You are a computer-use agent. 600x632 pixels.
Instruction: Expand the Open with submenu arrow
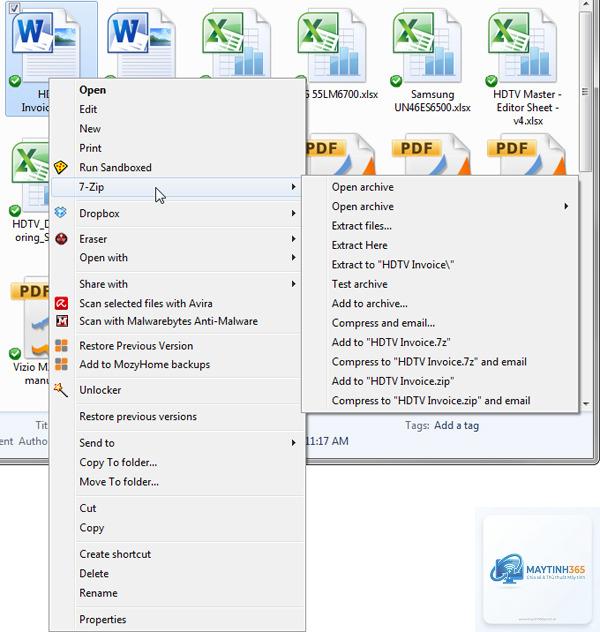pyautogui.click(x=293, y=257)
